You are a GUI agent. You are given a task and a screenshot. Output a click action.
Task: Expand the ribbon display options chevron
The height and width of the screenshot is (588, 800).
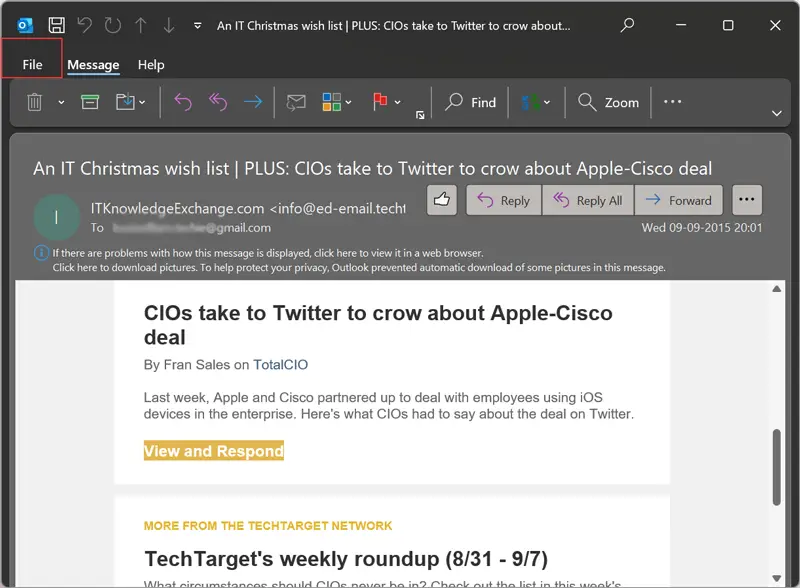tap(777, 113)
